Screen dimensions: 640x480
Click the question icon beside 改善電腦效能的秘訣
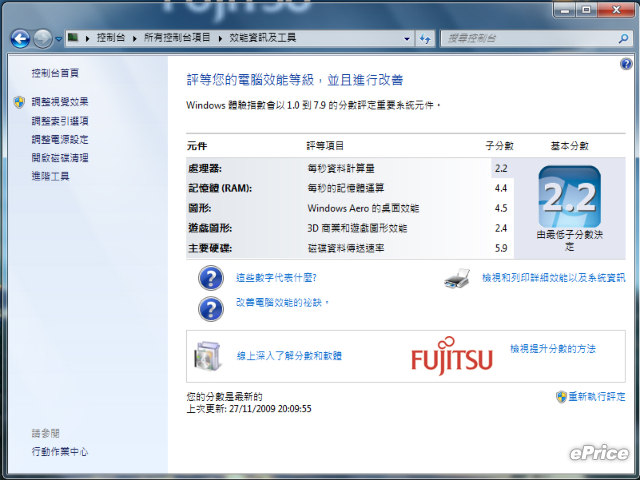pyautogui.click(x=211, y=309)
